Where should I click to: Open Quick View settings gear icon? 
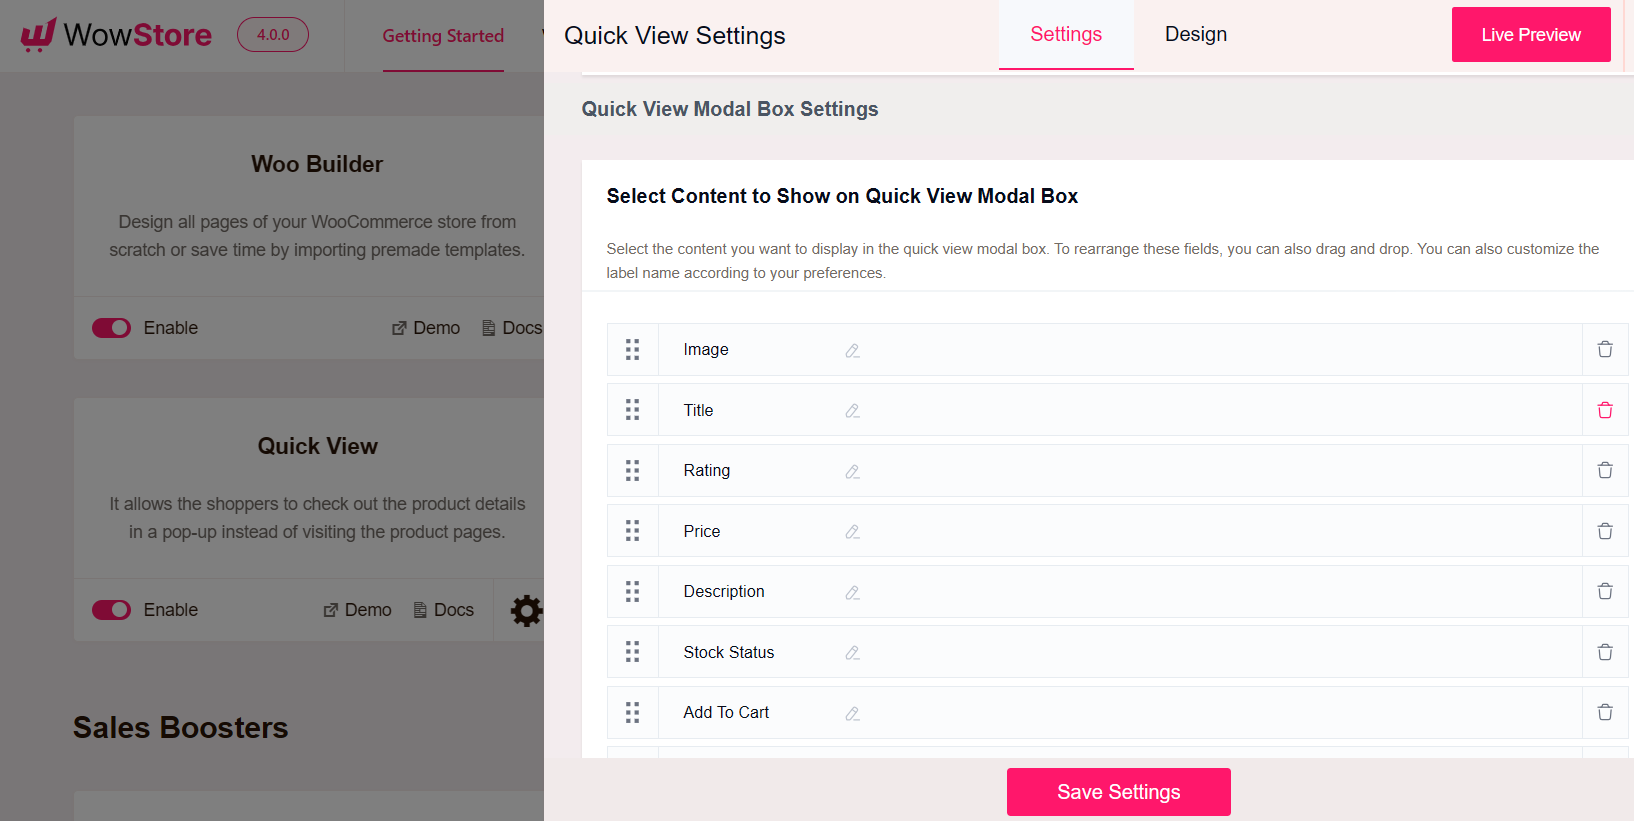(527, 610)
